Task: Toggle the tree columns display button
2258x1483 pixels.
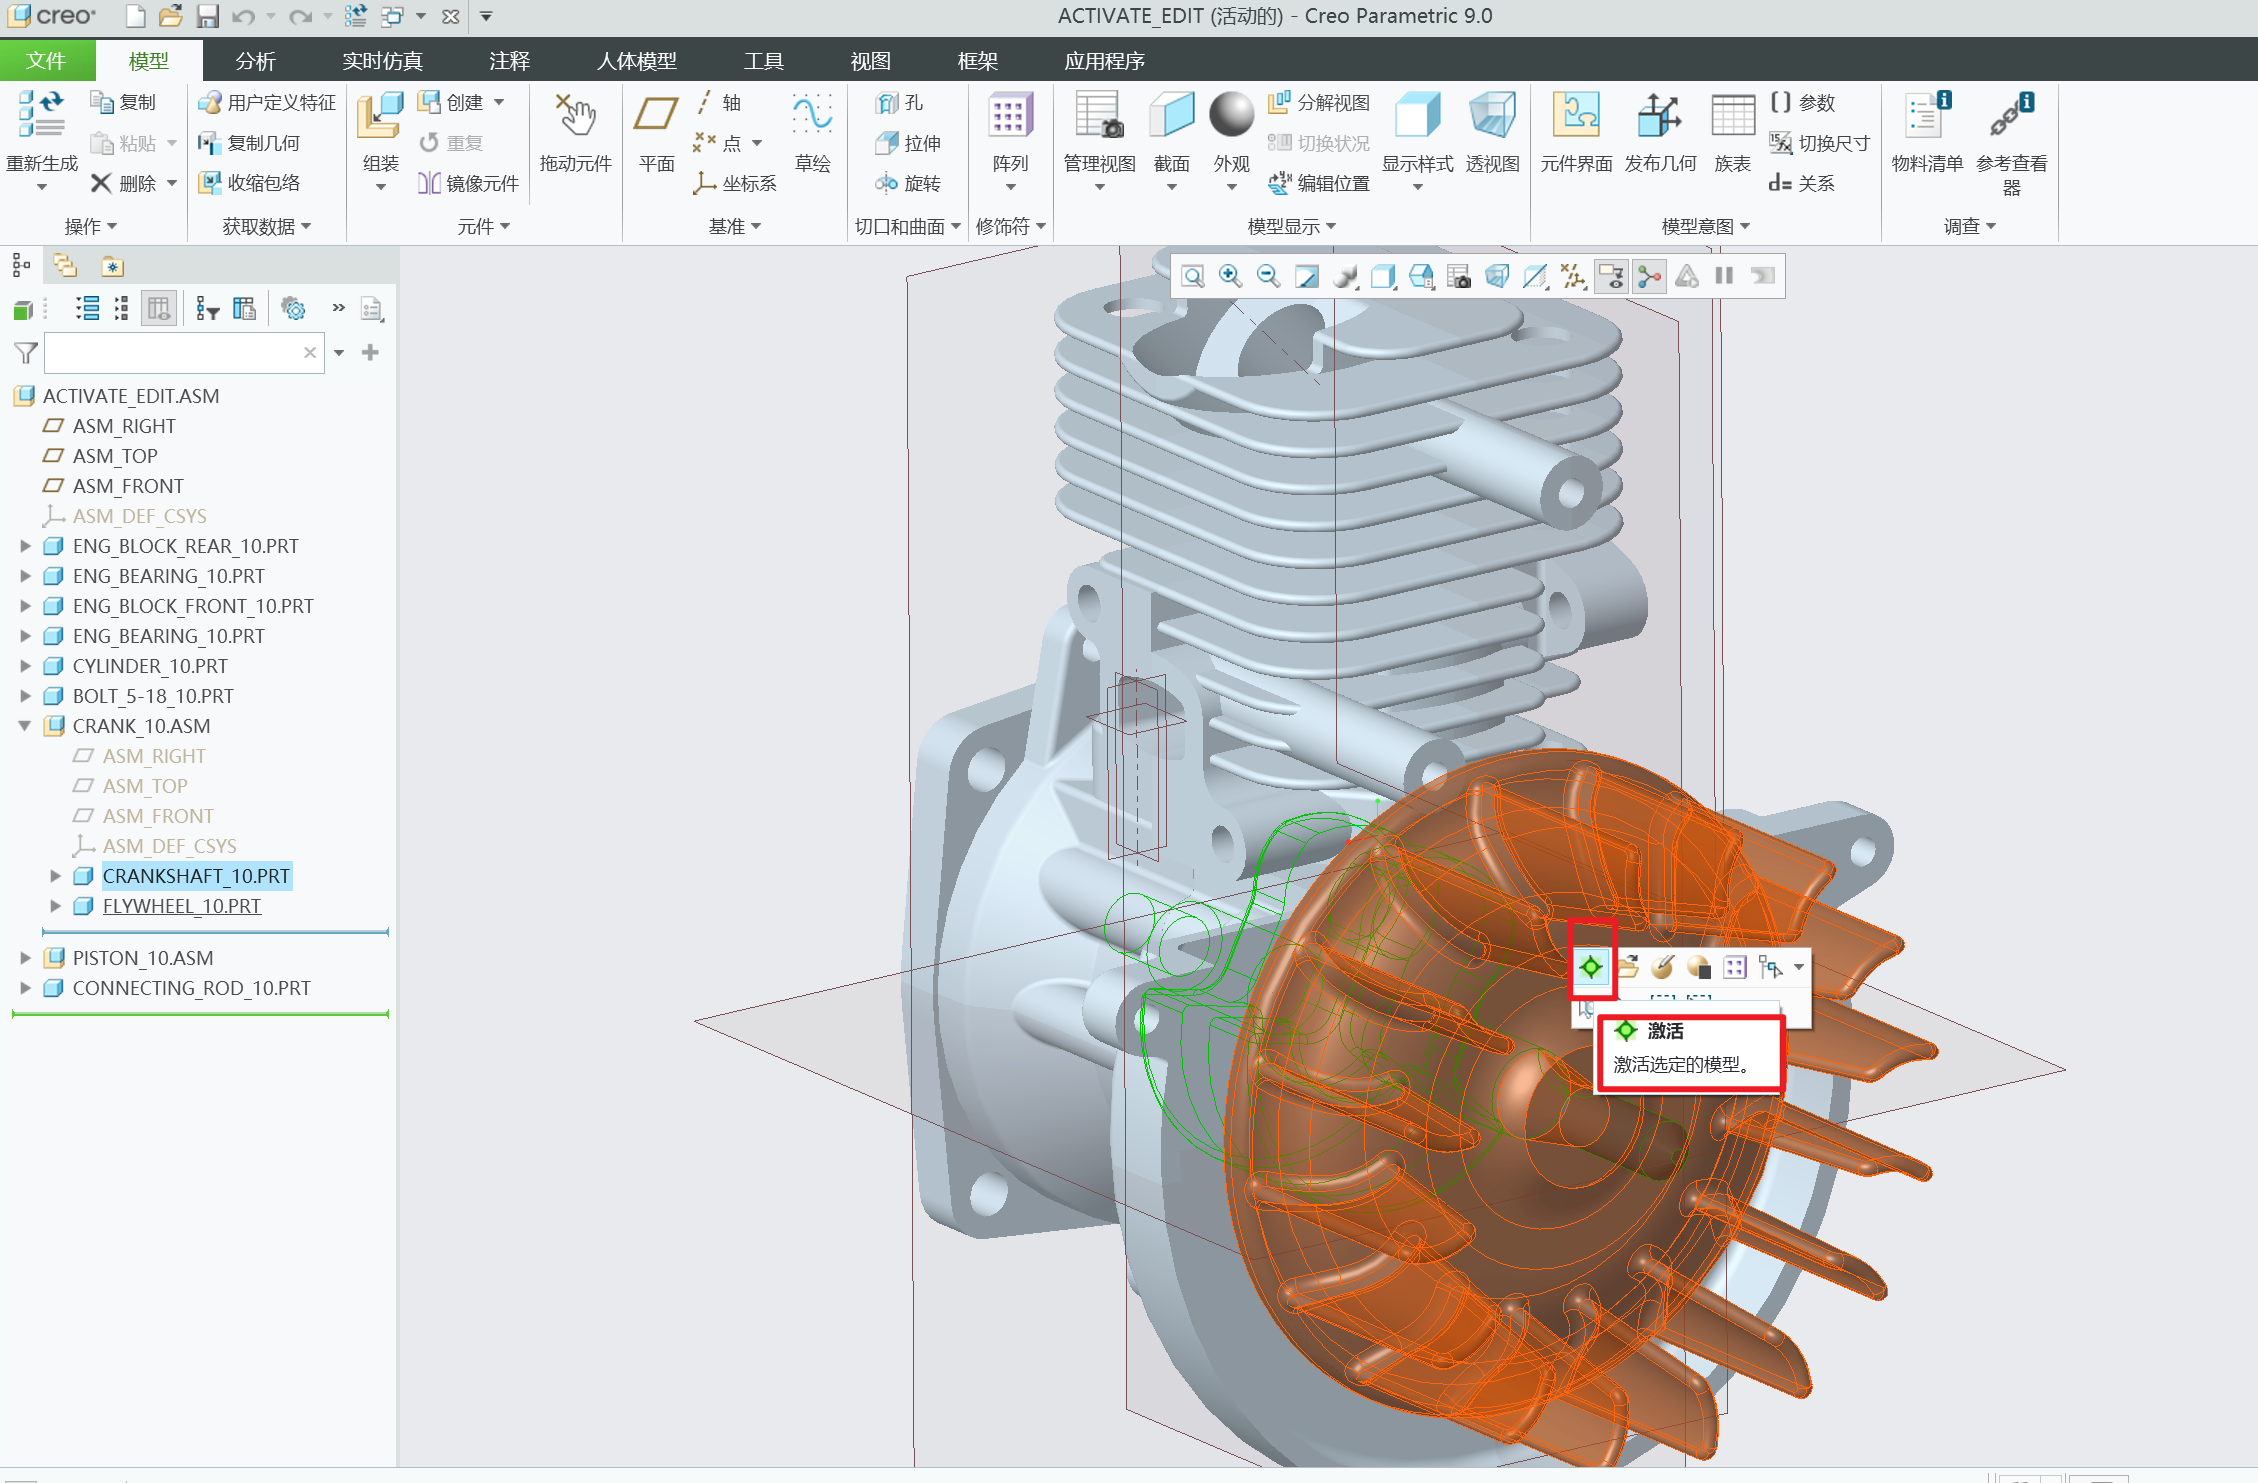Action: pos(159,309)
